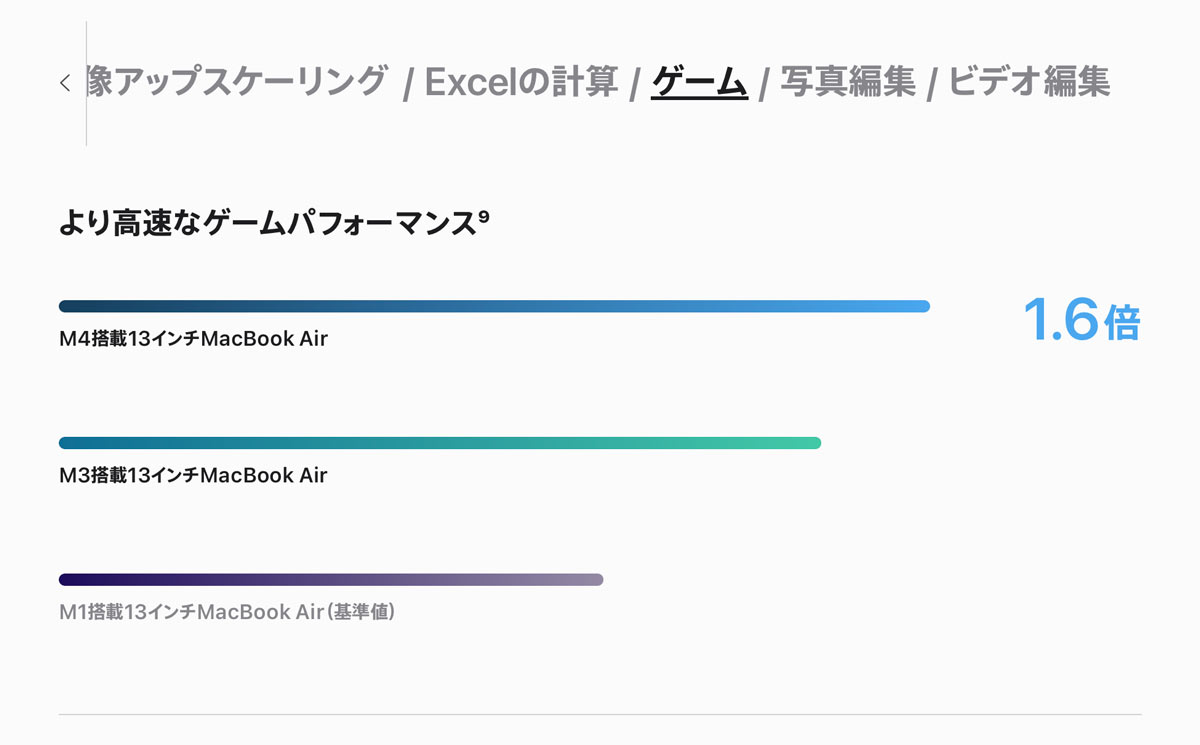This screenshot has width=1200, height=745.
Task: Click the left chevron to go back through the tabs
Action: [x=65, y=83]
